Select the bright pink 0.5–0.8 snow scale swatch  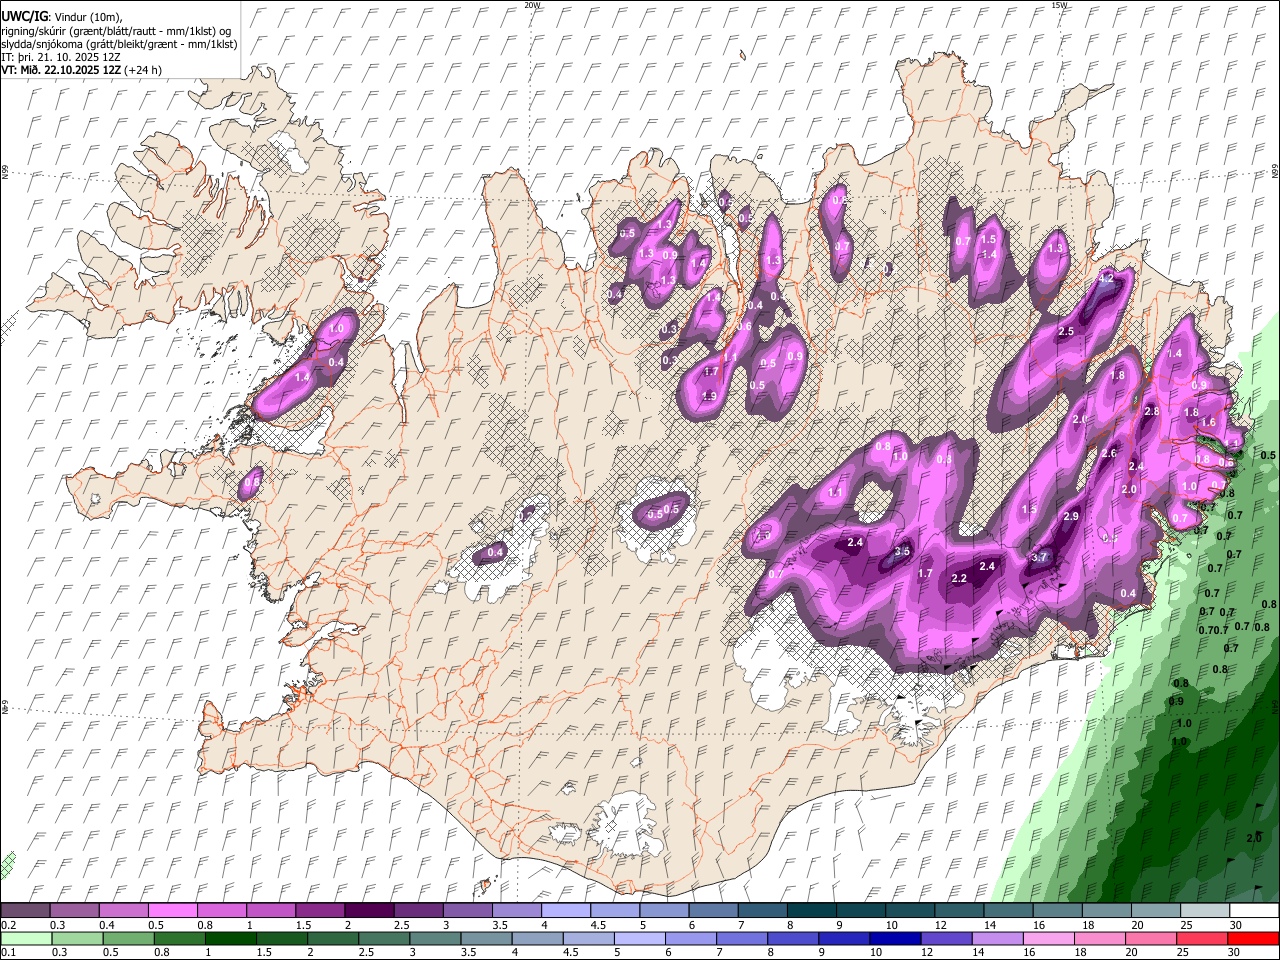pos(173,911)
